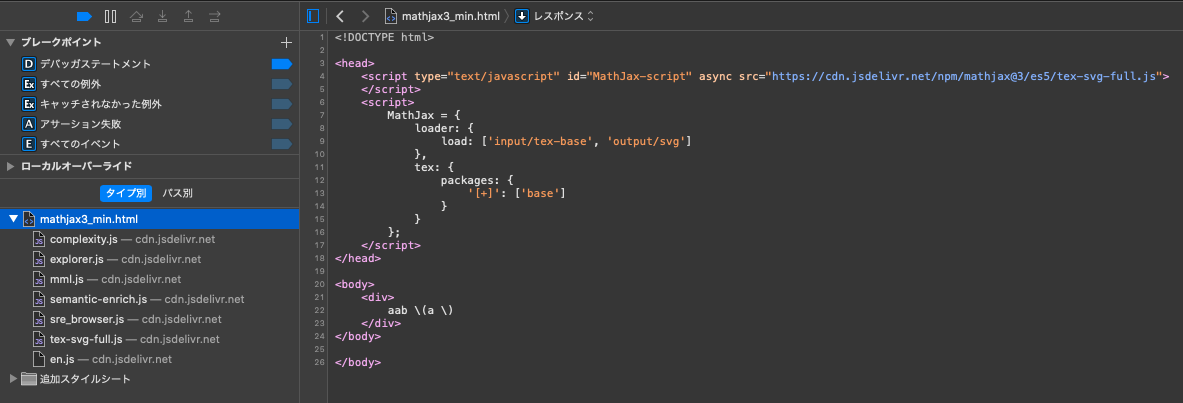Click line number 7 in the gutter
The image size is (1183, 403).
tap(321, 115)
